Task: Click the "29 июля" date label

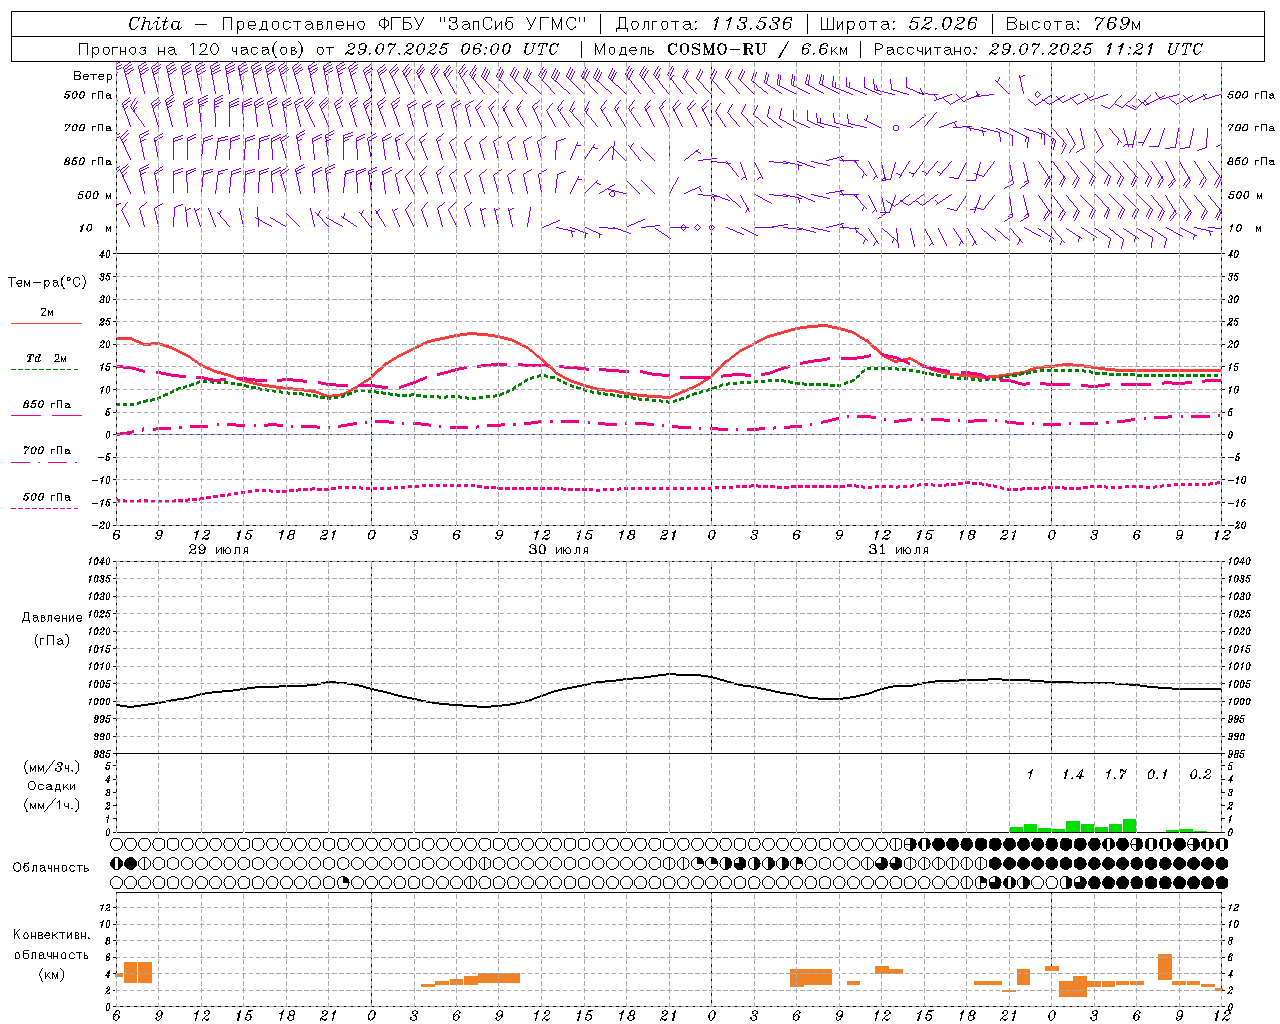Action: (219, 550)
